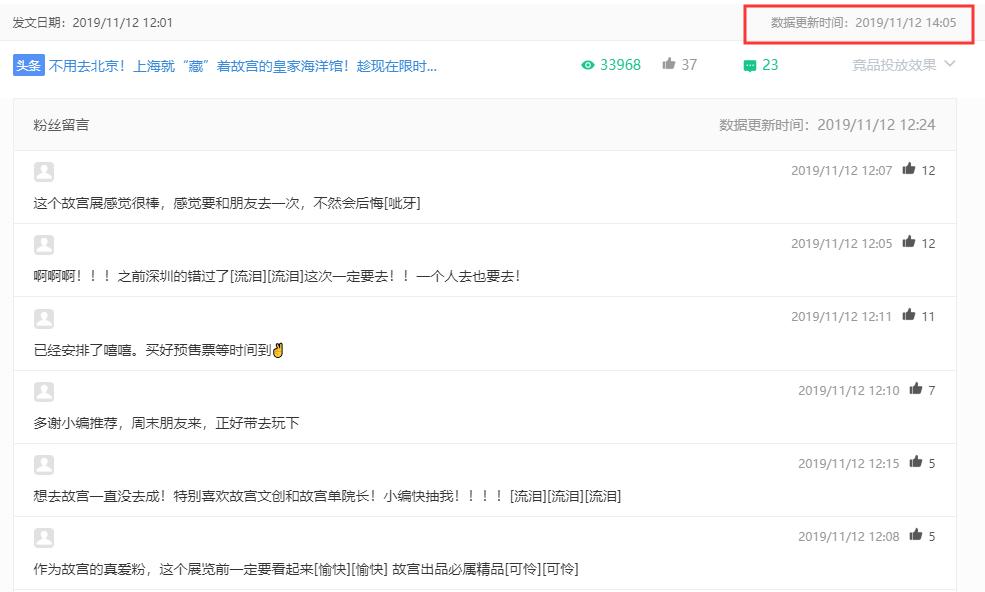The image size is (985, 592).
Task: Click the 发文日期 2019/11/12 12:01 text
Action: tap(92, 22)
